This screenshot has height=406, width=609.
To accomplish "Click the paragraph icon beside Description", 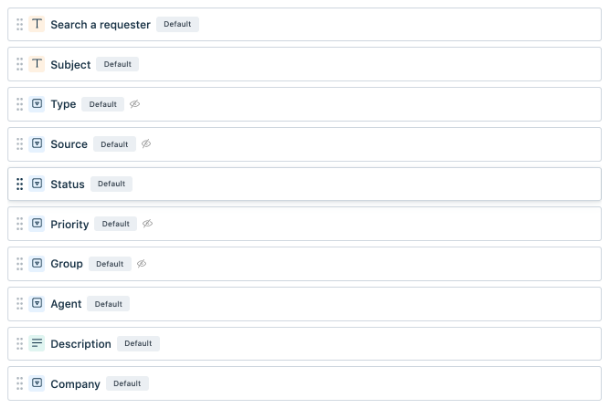I will point(37,343).
